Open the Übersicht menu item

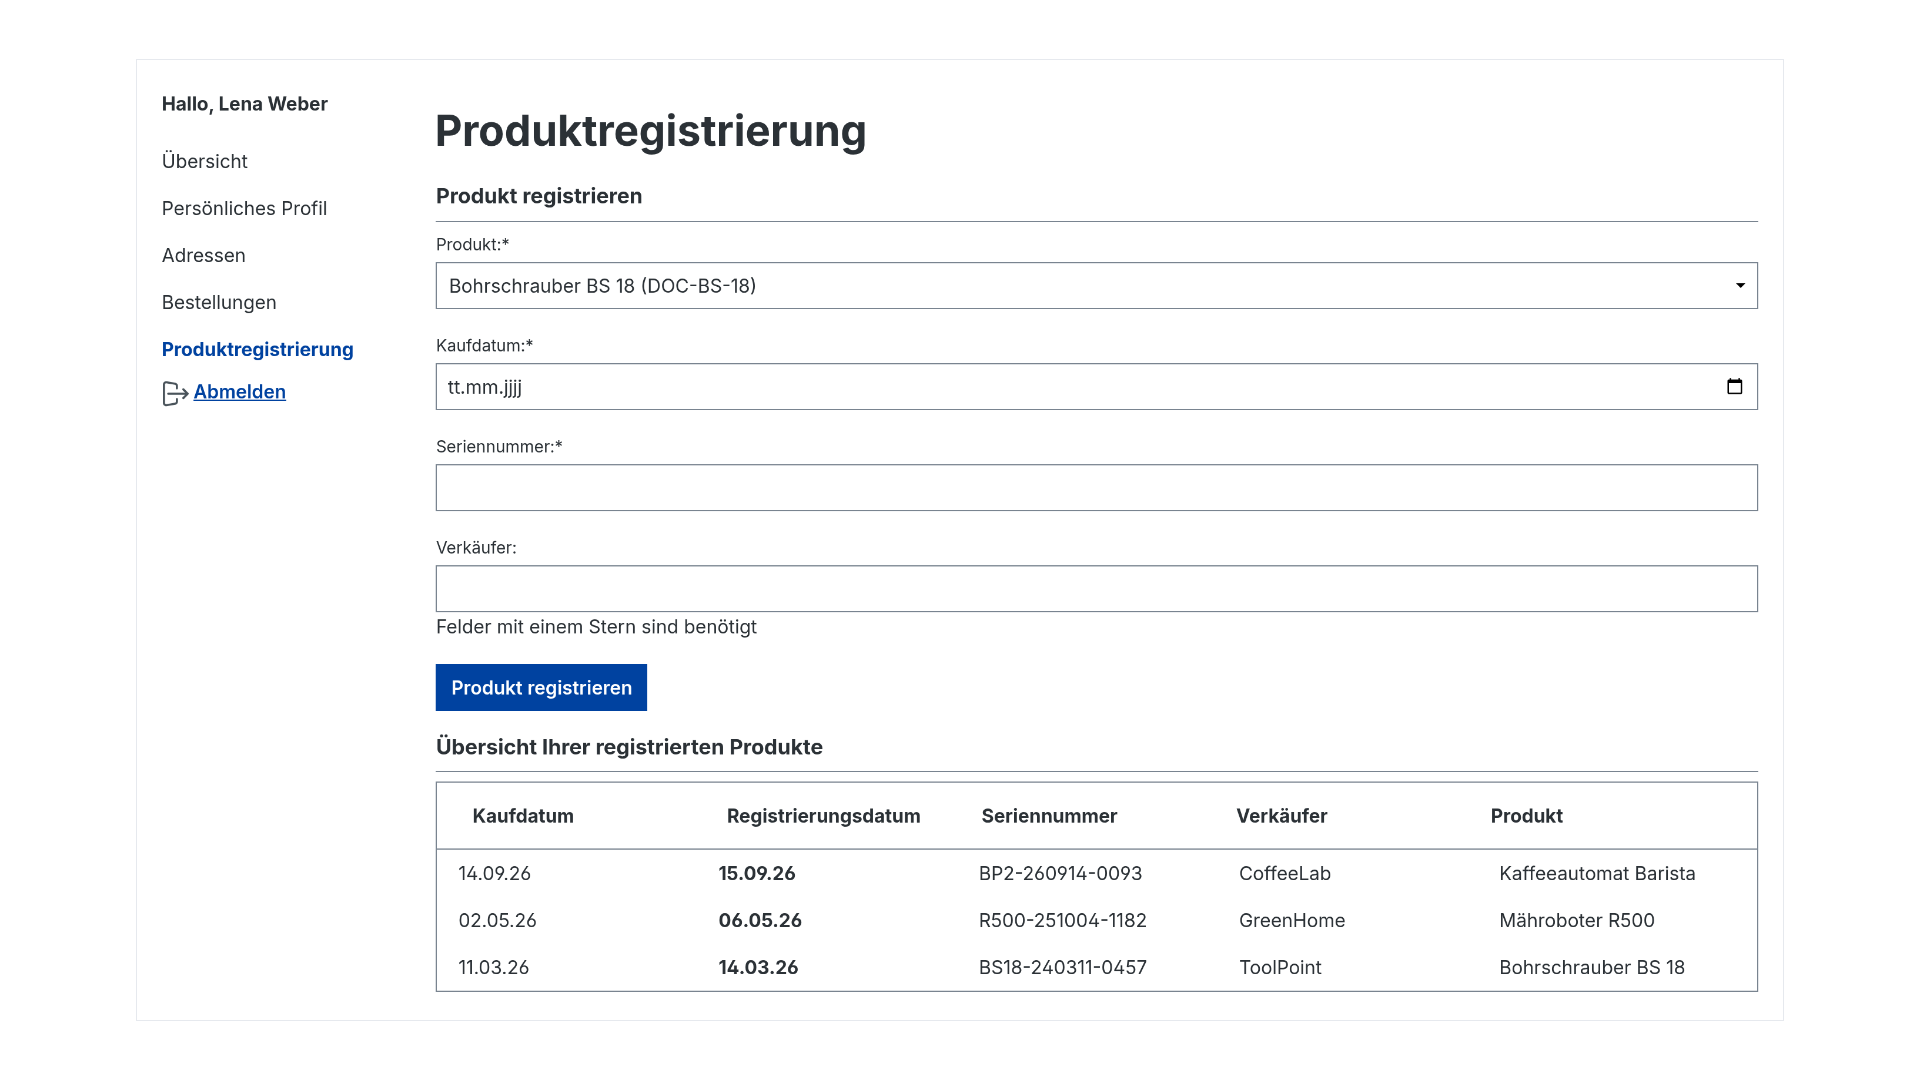pos(204,161)
